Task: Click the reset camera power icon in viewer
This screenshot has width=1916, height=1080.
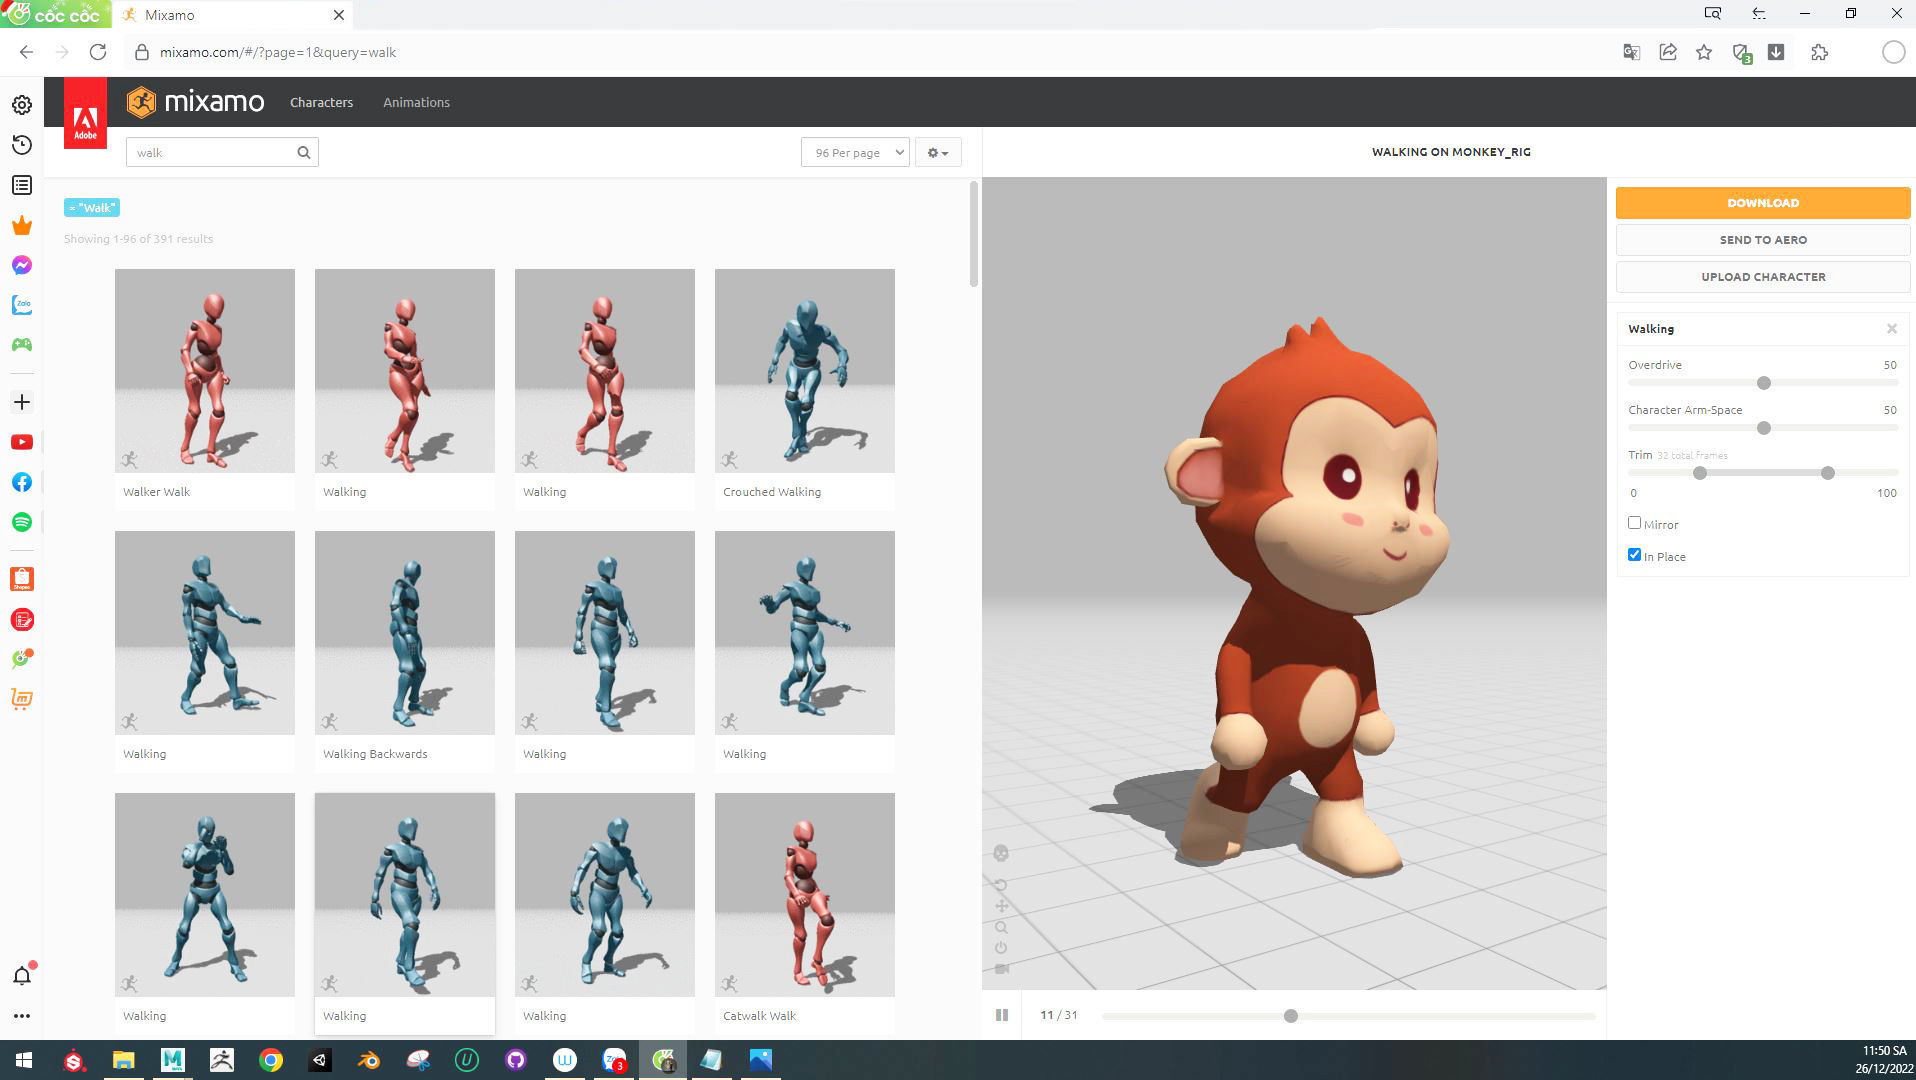Action: 1001,948
